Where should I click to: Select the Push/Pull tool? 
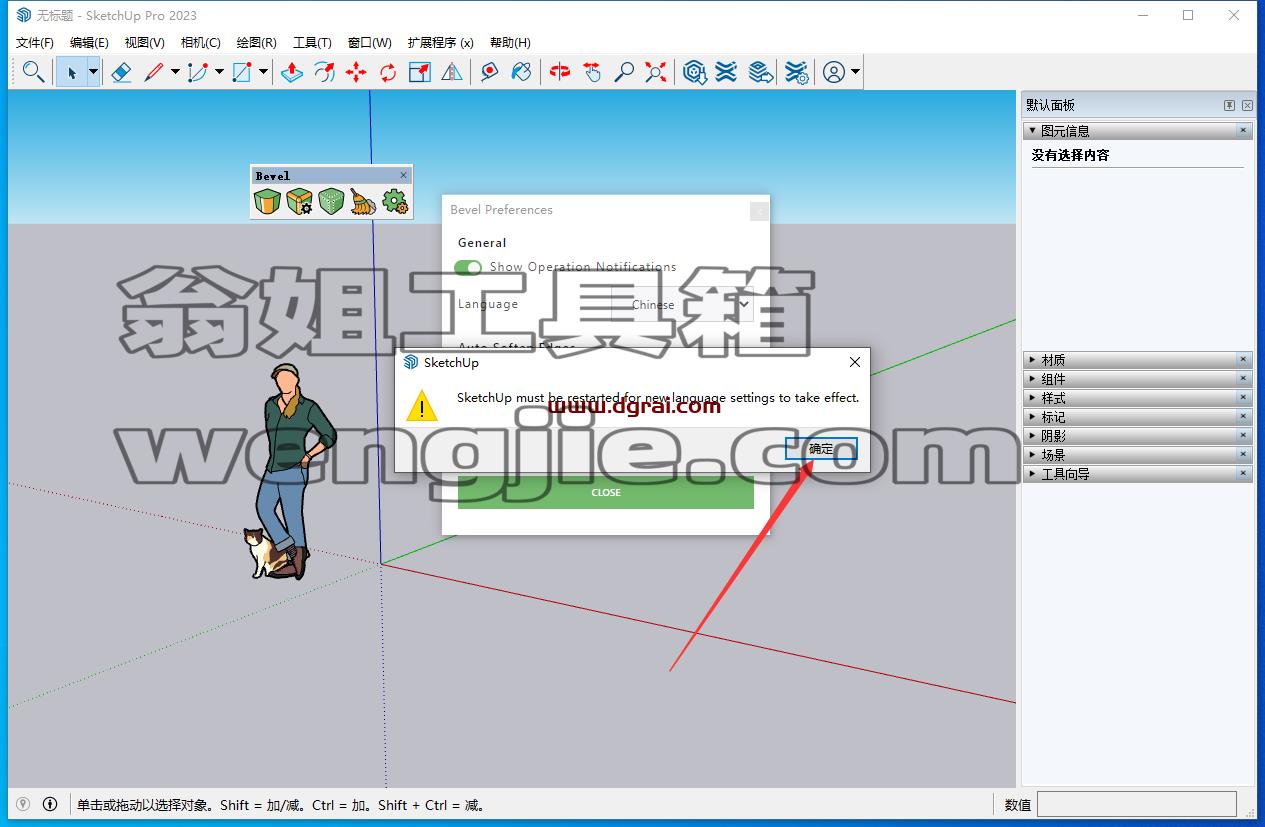point(292,72)
